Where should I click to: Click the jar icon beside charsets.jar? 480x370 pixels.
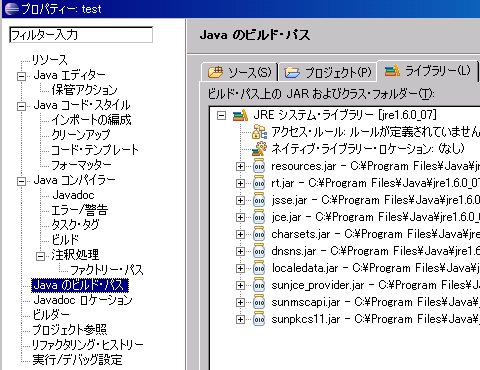[x=259, y=234]
